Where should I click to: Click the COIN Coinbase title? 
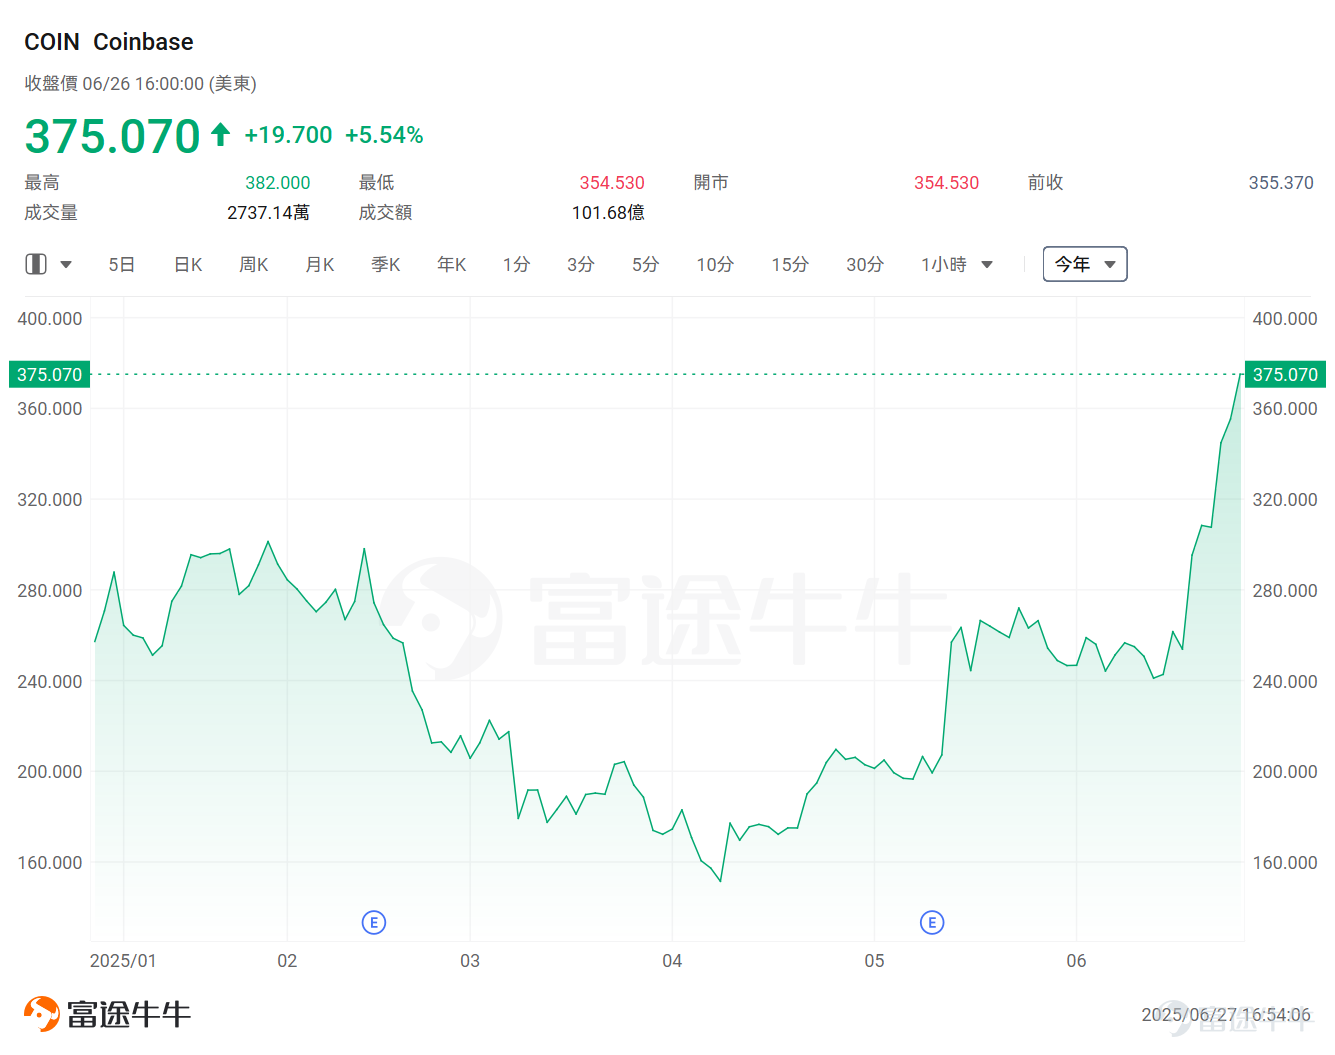click(x=109, y=42)
